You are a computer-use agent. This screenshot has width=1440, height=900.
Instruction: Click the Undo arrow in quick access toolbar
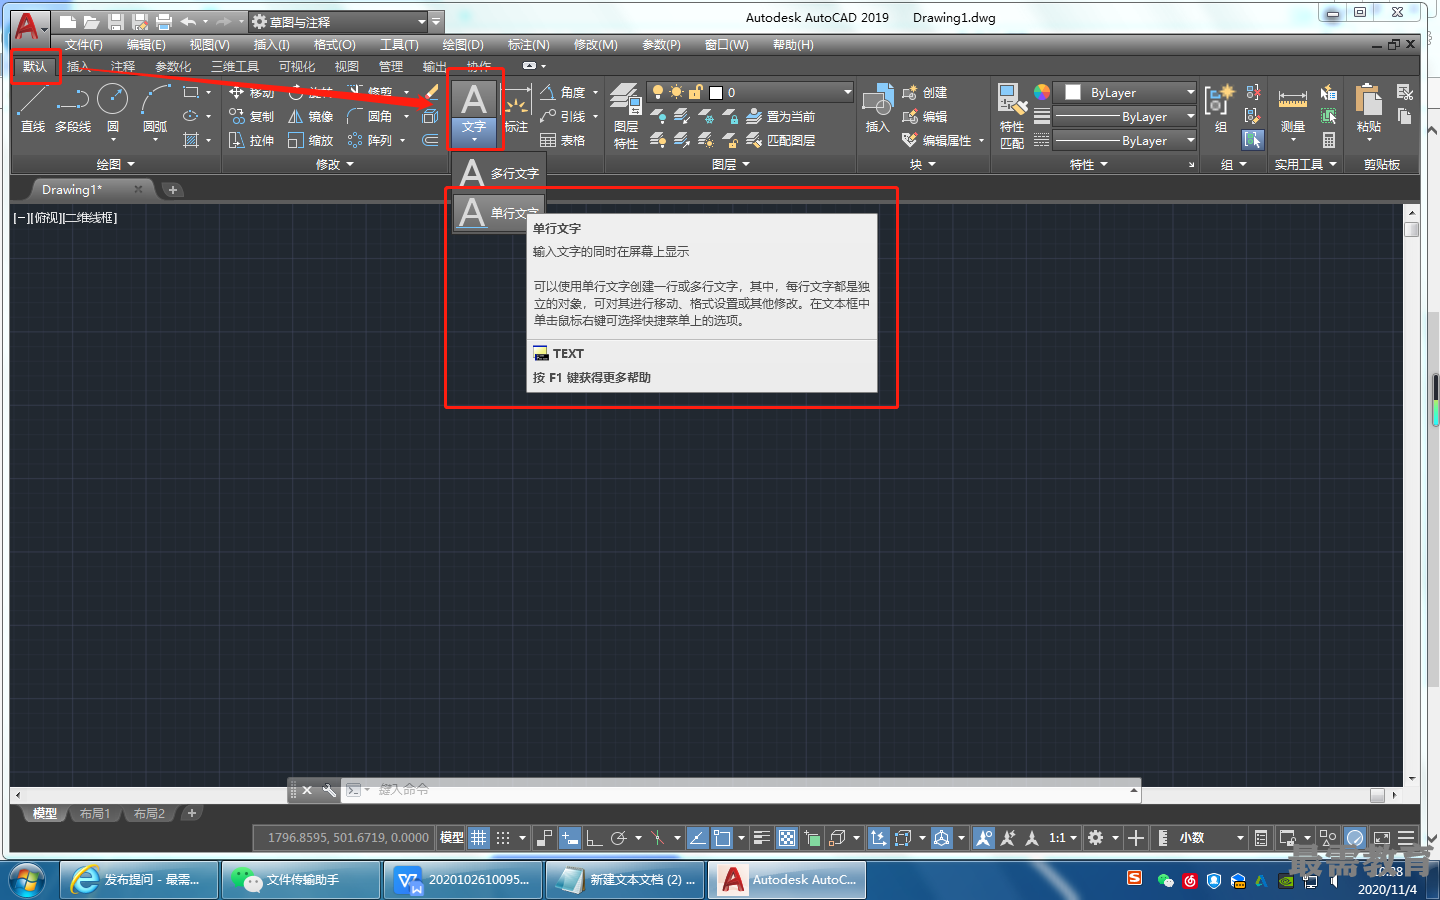coord(188,21)
